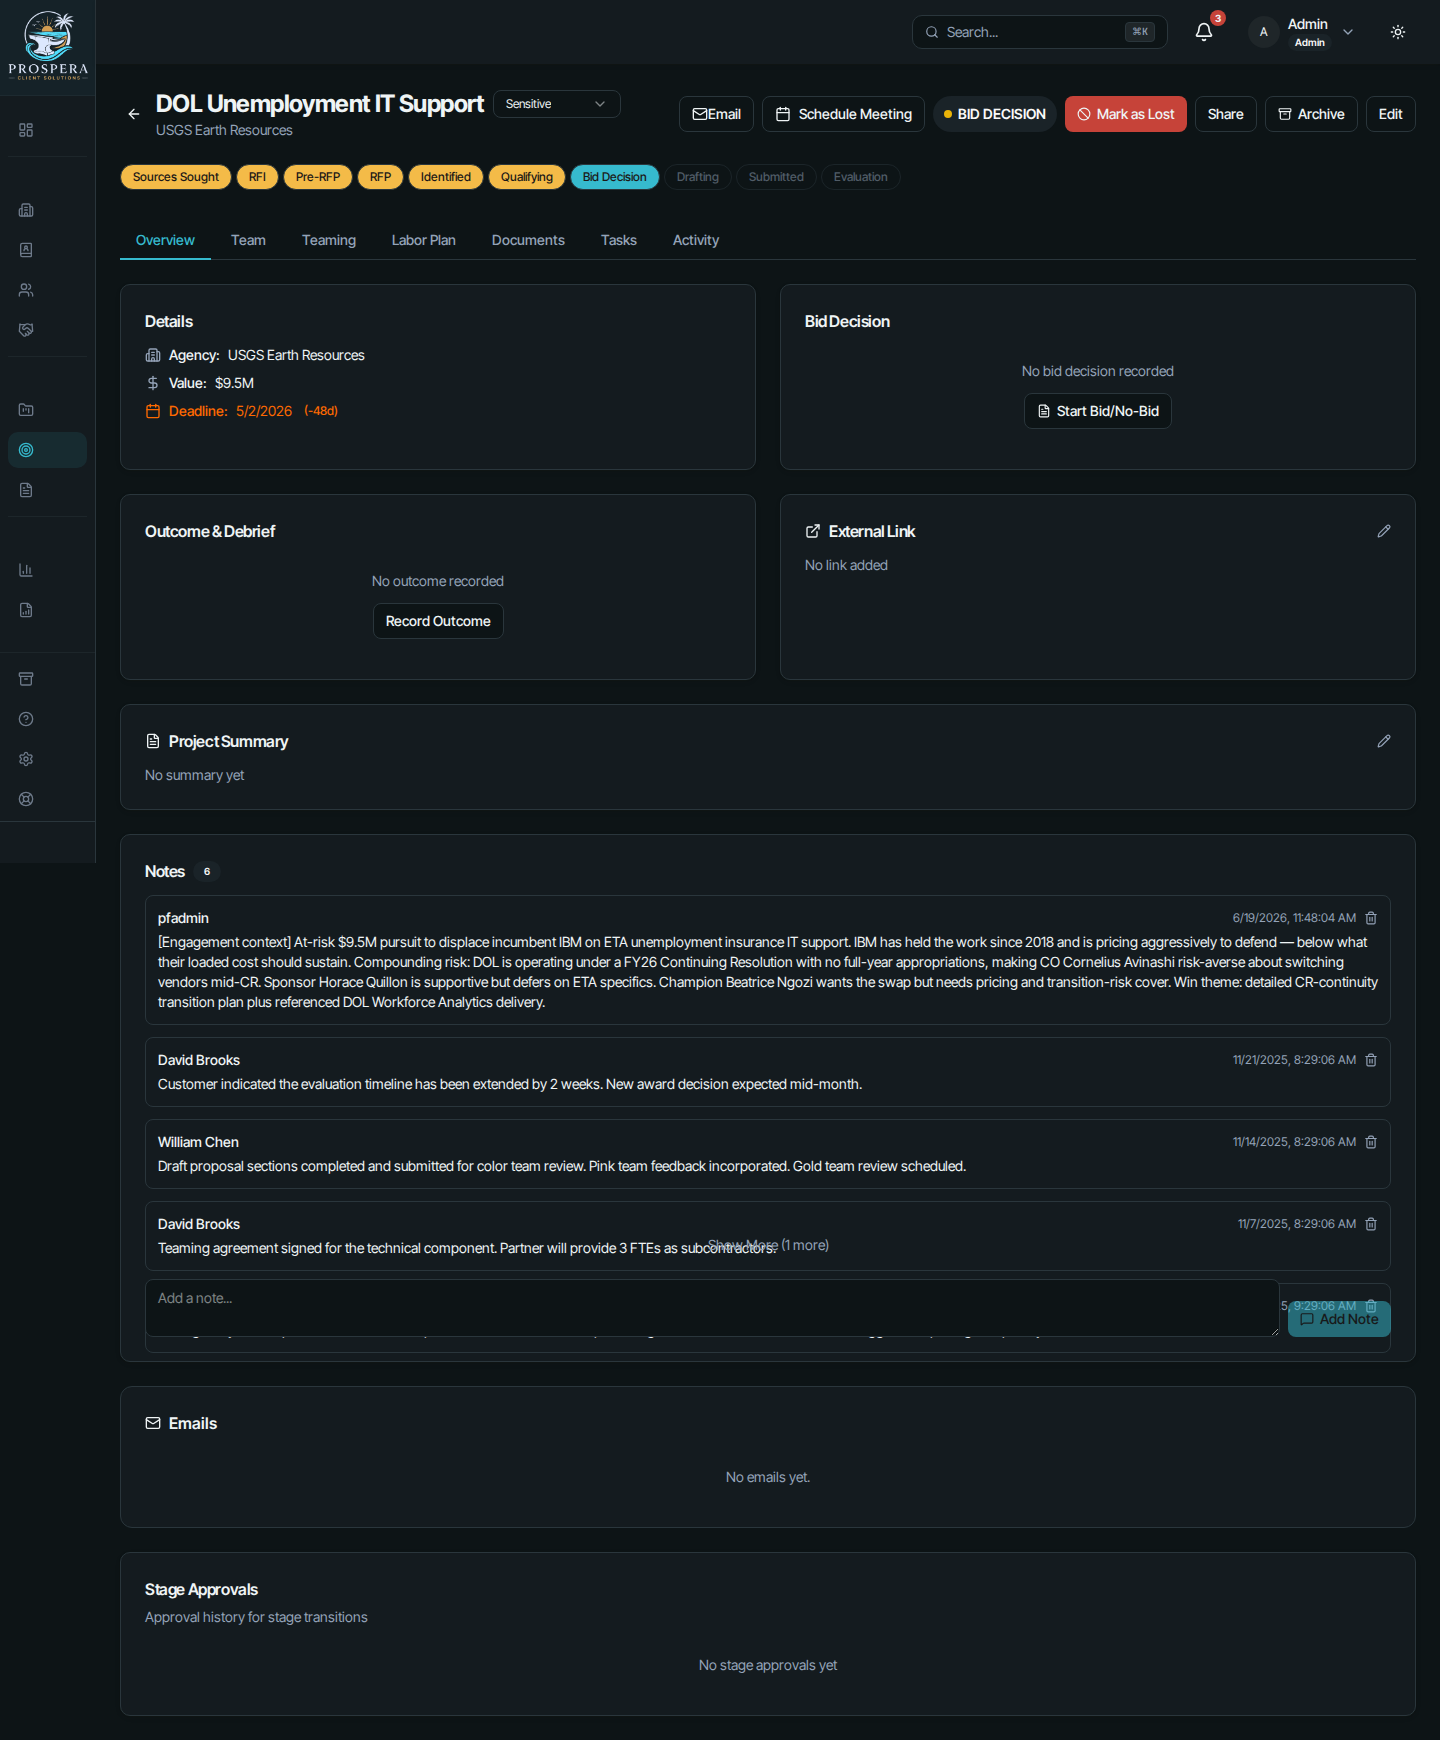Click the Add a note text field
This screenshot has width=1440, height=1740.
pos(712,1308)
